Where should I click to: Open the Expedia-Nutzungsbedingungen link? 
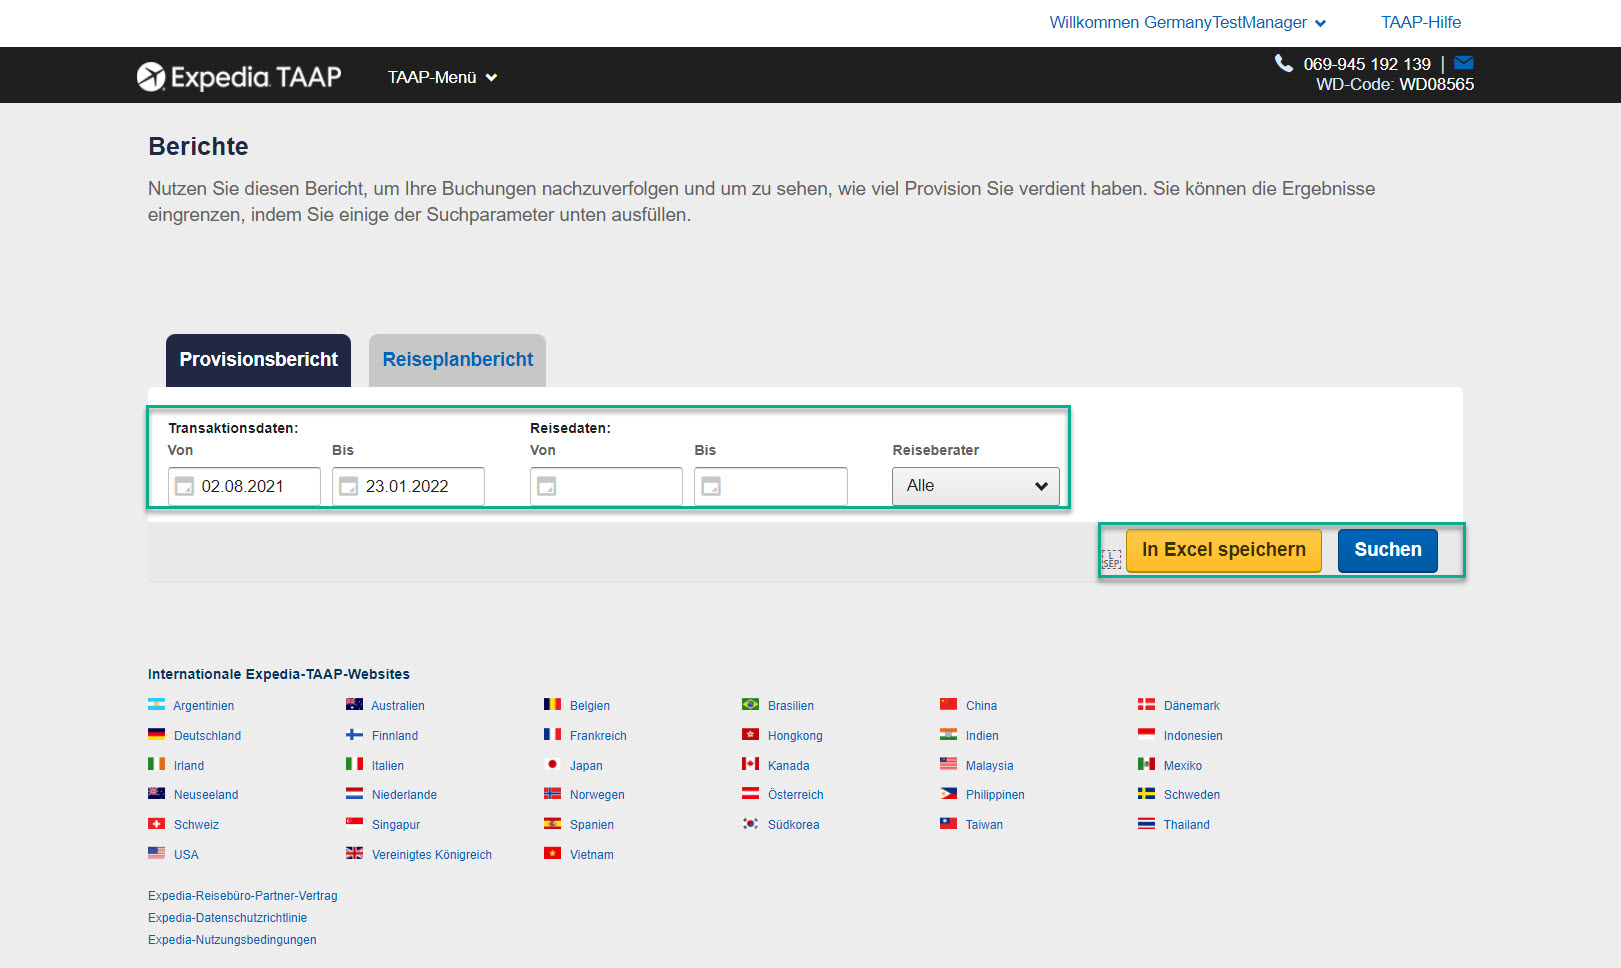point(232,940)
